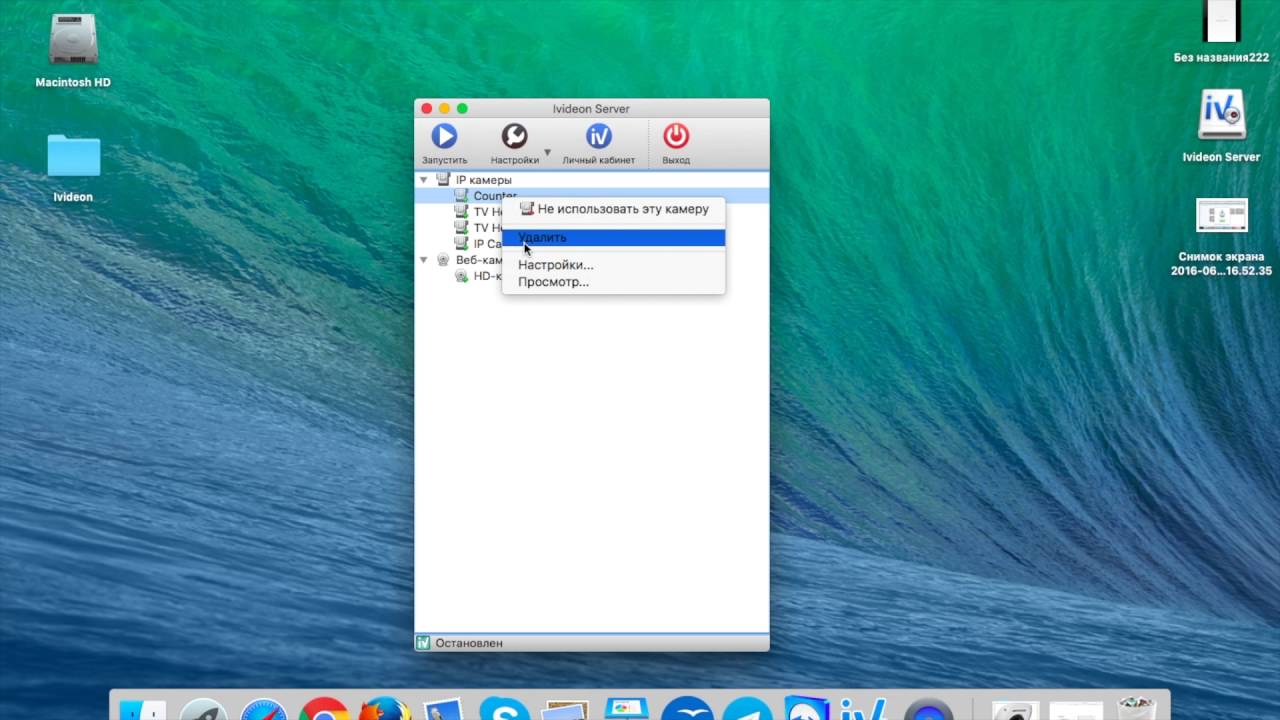Screen dimensions: 1280x720
Task: Click the Ivideon Server window title
Action: [x=591, y=108]
